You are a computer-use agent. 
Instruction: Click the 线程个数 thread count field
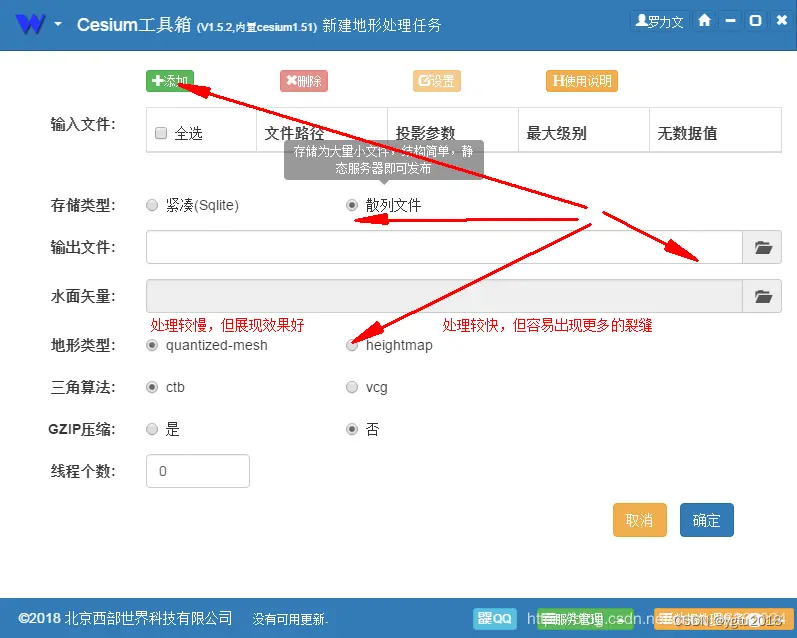pos(198,471)
